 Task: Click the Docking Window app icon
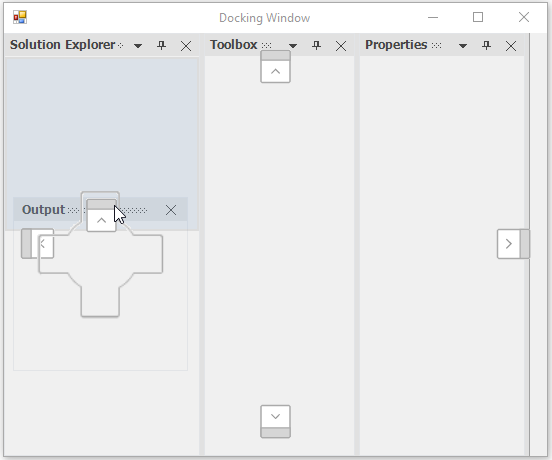(20, 17)
